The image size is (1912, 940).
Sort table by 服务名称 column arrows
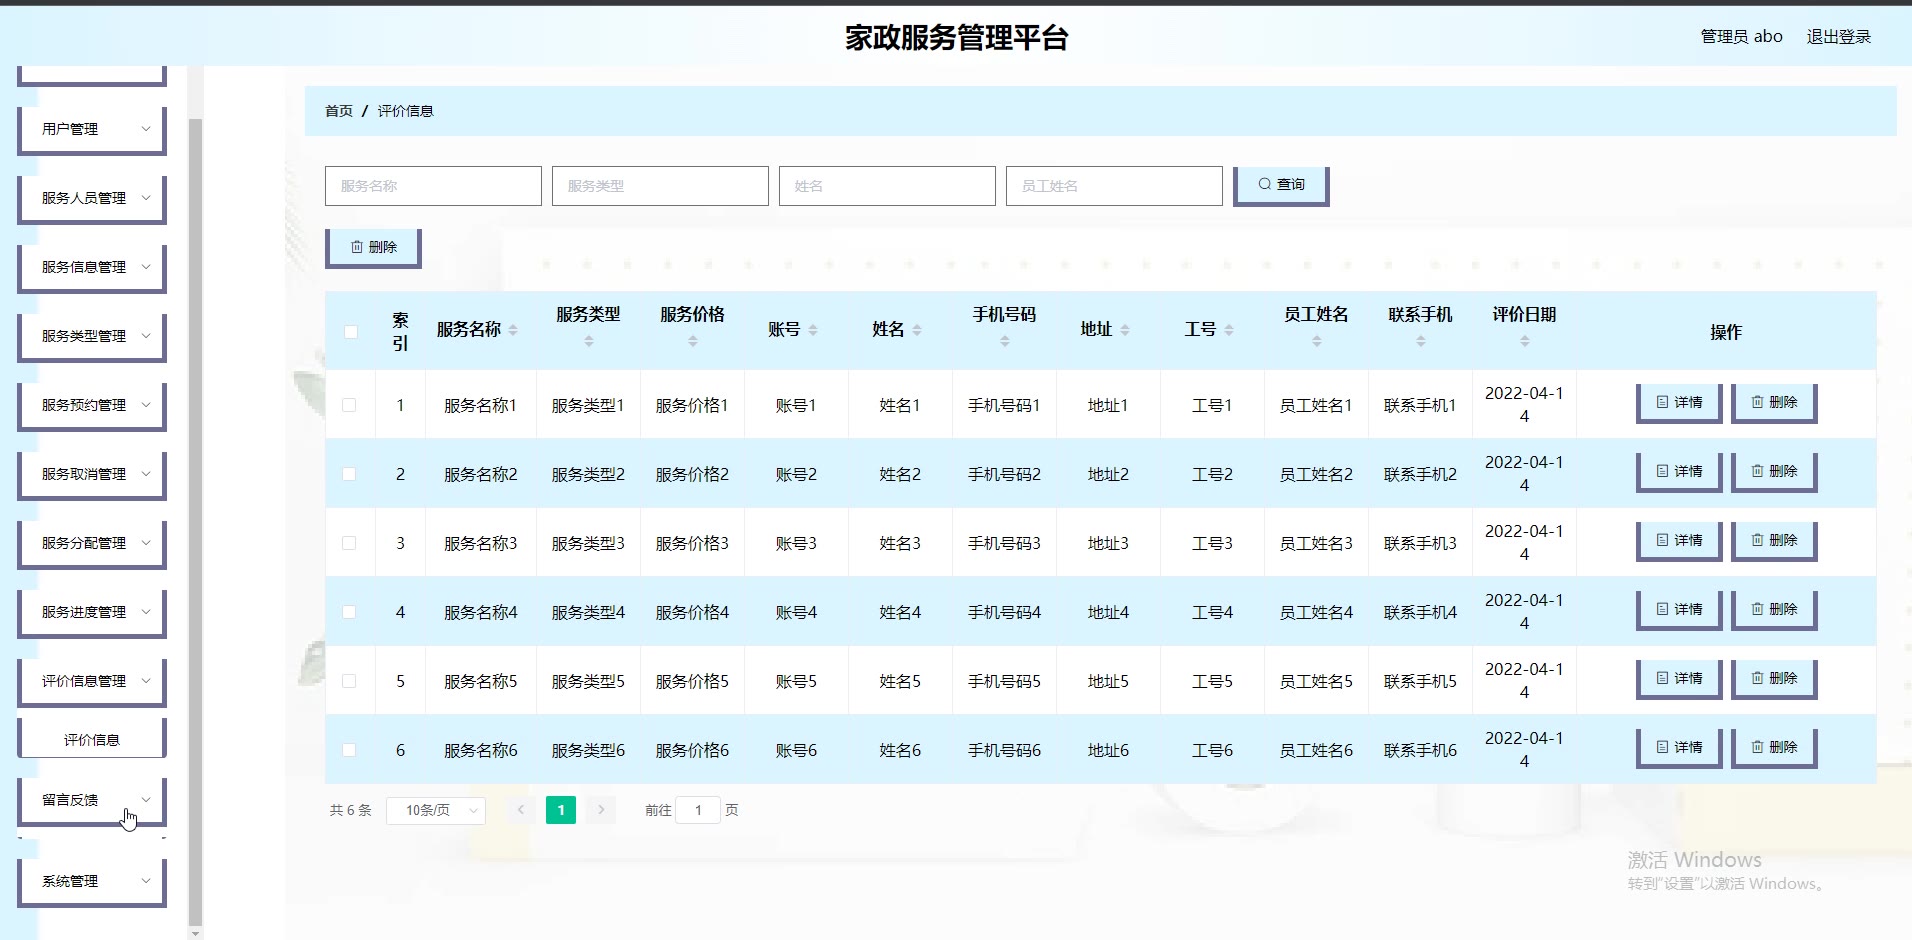(x=513, y=330)
